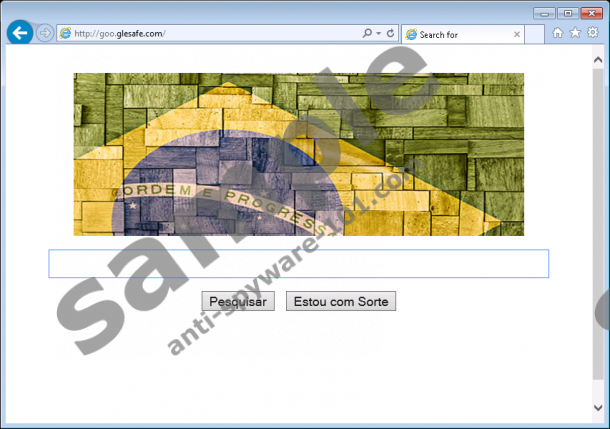This screenshot has width=610, height=429.
Task: Click the vertical scrollbar down arrow
Action: click(598, 416)
